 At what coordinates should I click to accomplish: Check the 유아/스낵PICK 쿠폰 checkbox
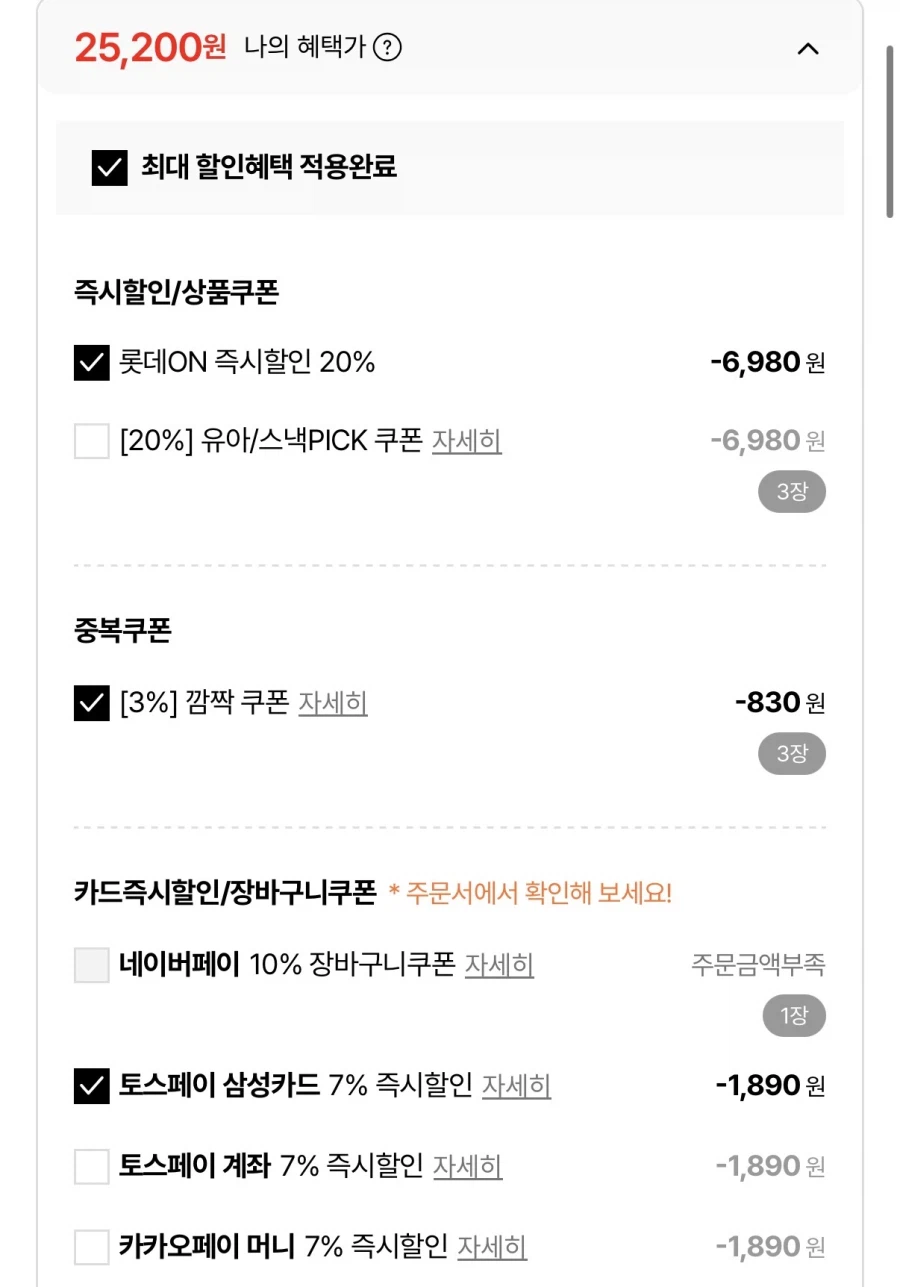pos(92,441)
